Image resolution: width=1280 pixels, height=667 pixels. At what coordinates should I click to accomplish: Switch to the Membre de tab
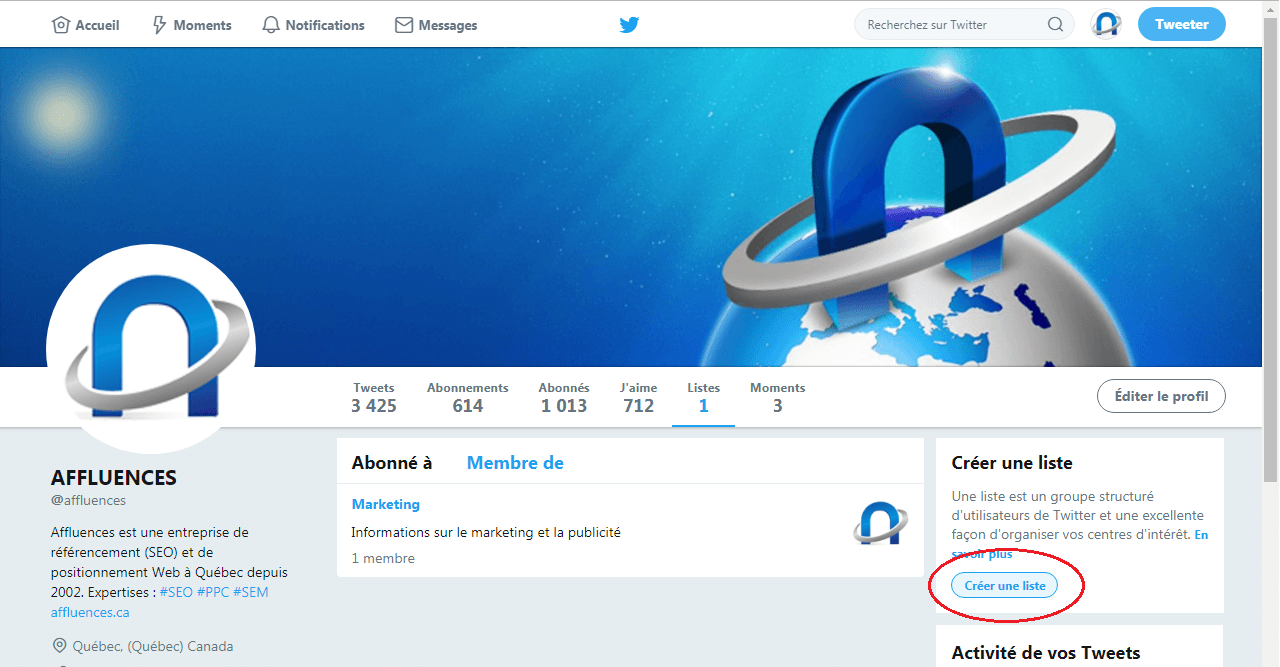pos(515,463)
